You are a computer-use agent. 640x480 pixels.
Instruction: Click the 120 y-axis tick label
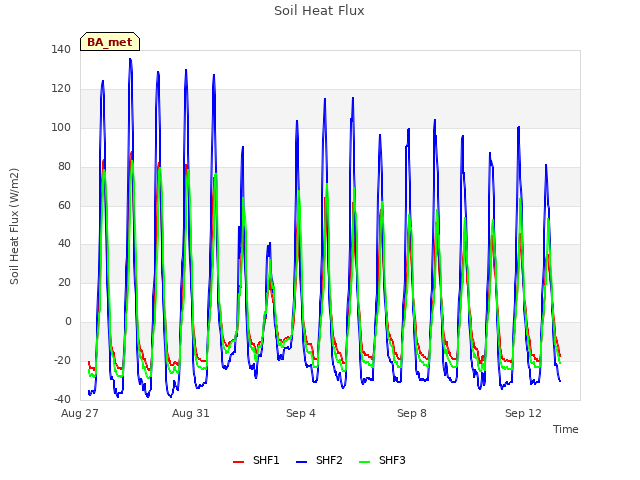61,89
